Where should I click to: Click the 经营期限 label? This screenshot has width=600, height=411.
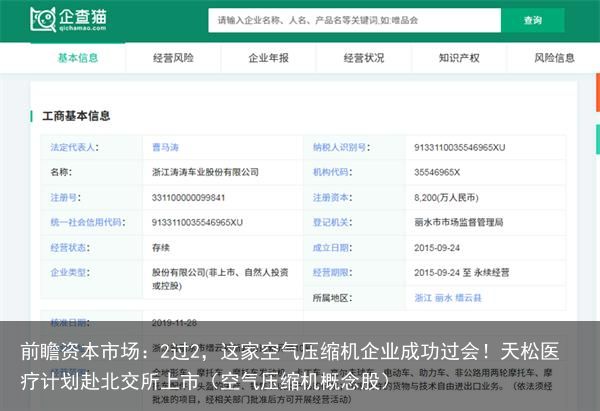[332, 272]
